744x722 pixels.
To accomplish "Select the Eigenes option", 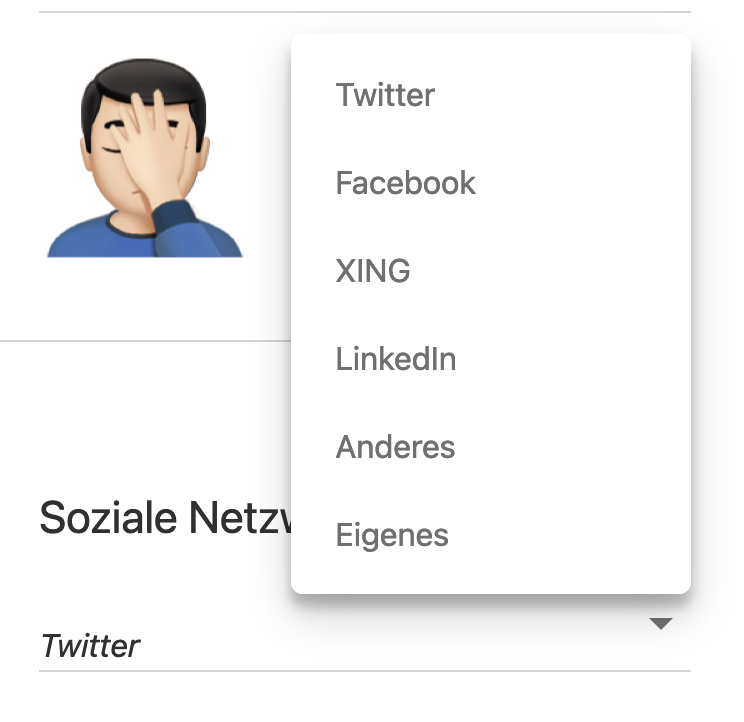I will [392, 535].
